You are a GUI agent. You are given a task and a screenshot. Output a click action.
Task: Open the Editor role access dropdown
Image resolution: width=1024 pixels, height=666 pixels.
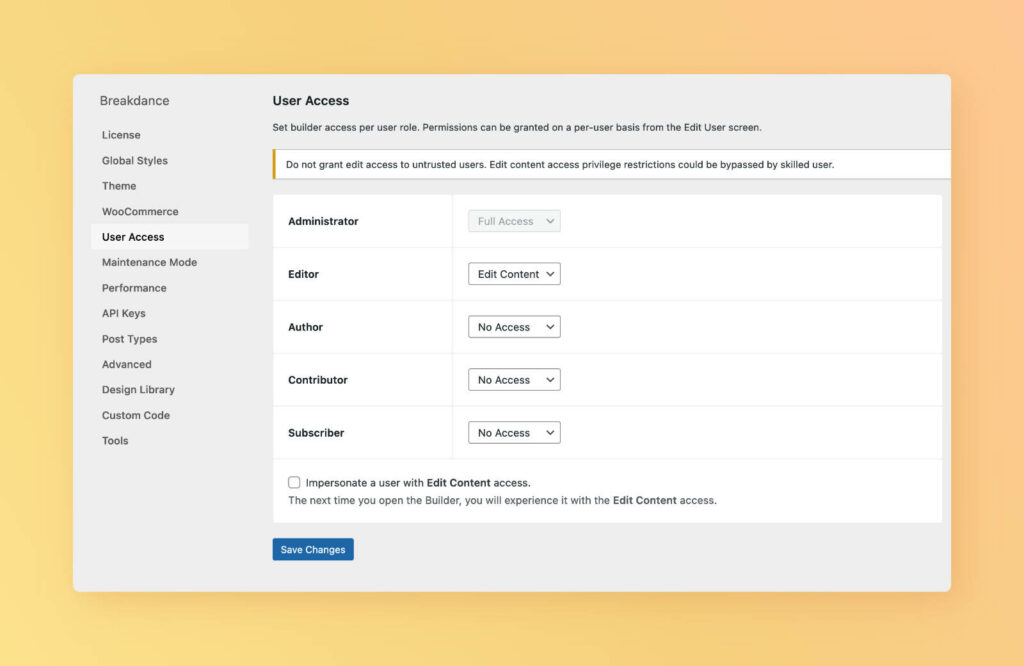click(x=513, y=273)
